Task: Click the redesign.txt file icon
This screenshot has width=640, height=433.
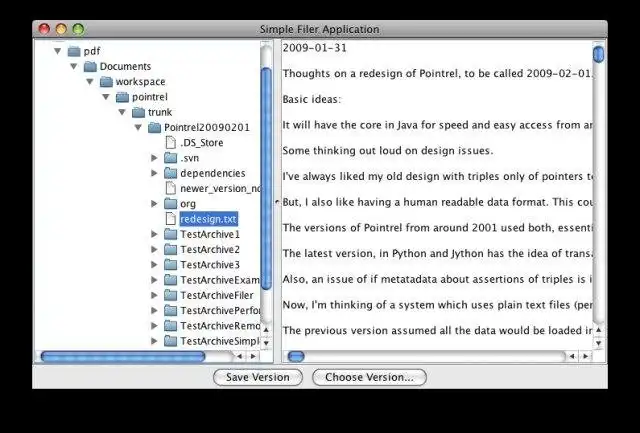Action: (171, 219)
